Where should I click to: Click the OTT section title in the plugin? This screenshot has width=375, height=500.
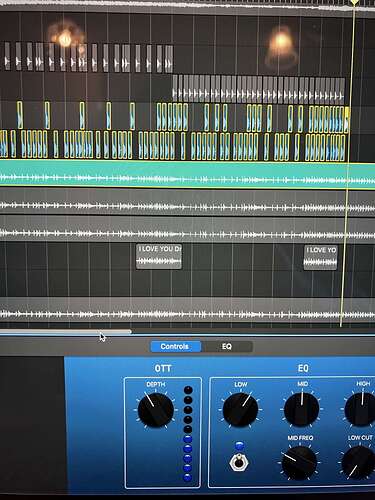pyautogui.click(x=163, y=369)
